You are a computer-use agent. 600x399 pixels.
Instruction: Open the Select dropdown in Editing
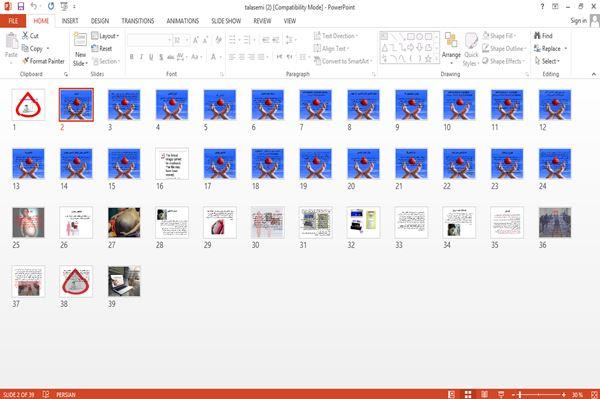(x=547, y=61)
